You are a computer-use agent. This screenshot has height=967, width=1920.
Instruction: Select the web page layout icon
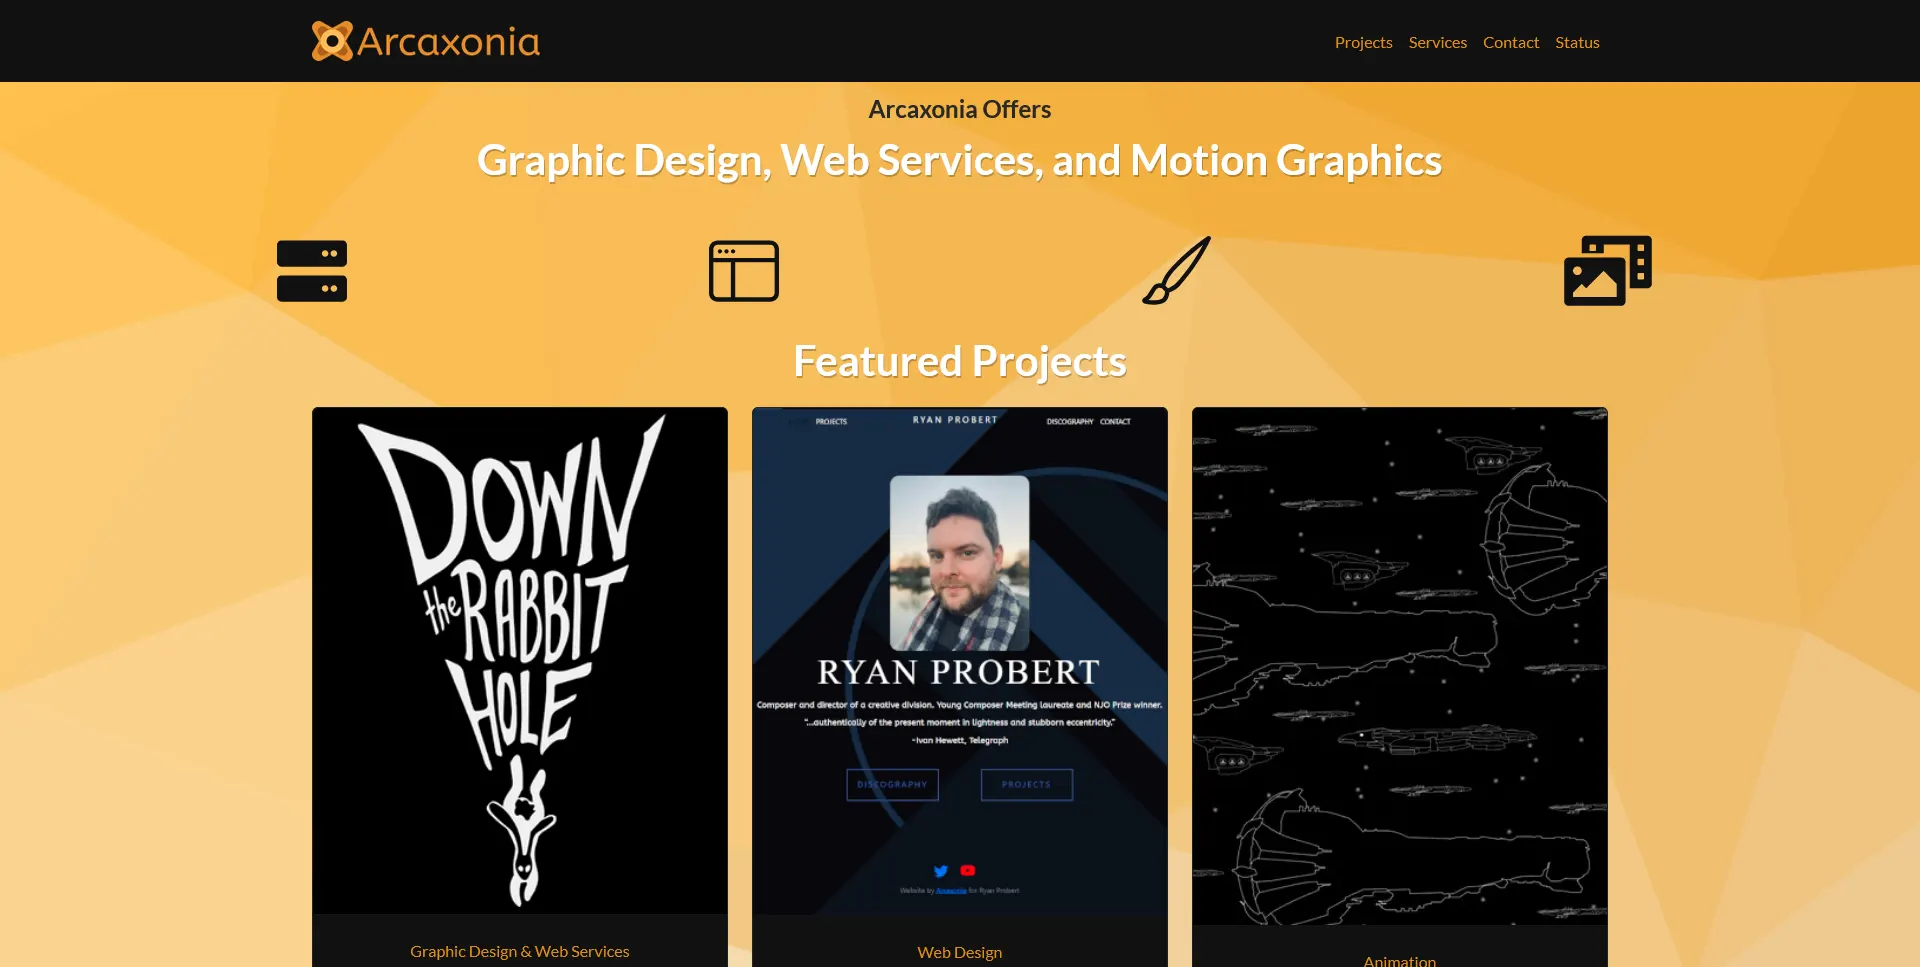(744, 271)
